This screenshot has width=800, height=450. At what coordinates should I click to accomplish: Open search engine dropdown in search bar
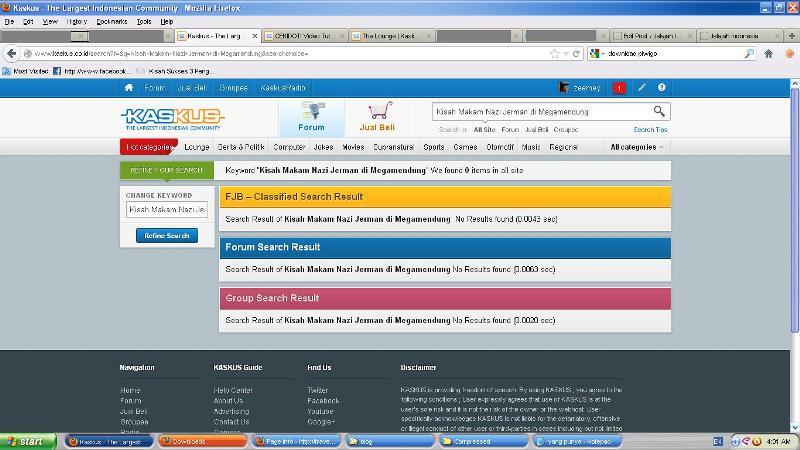[598, 54]
